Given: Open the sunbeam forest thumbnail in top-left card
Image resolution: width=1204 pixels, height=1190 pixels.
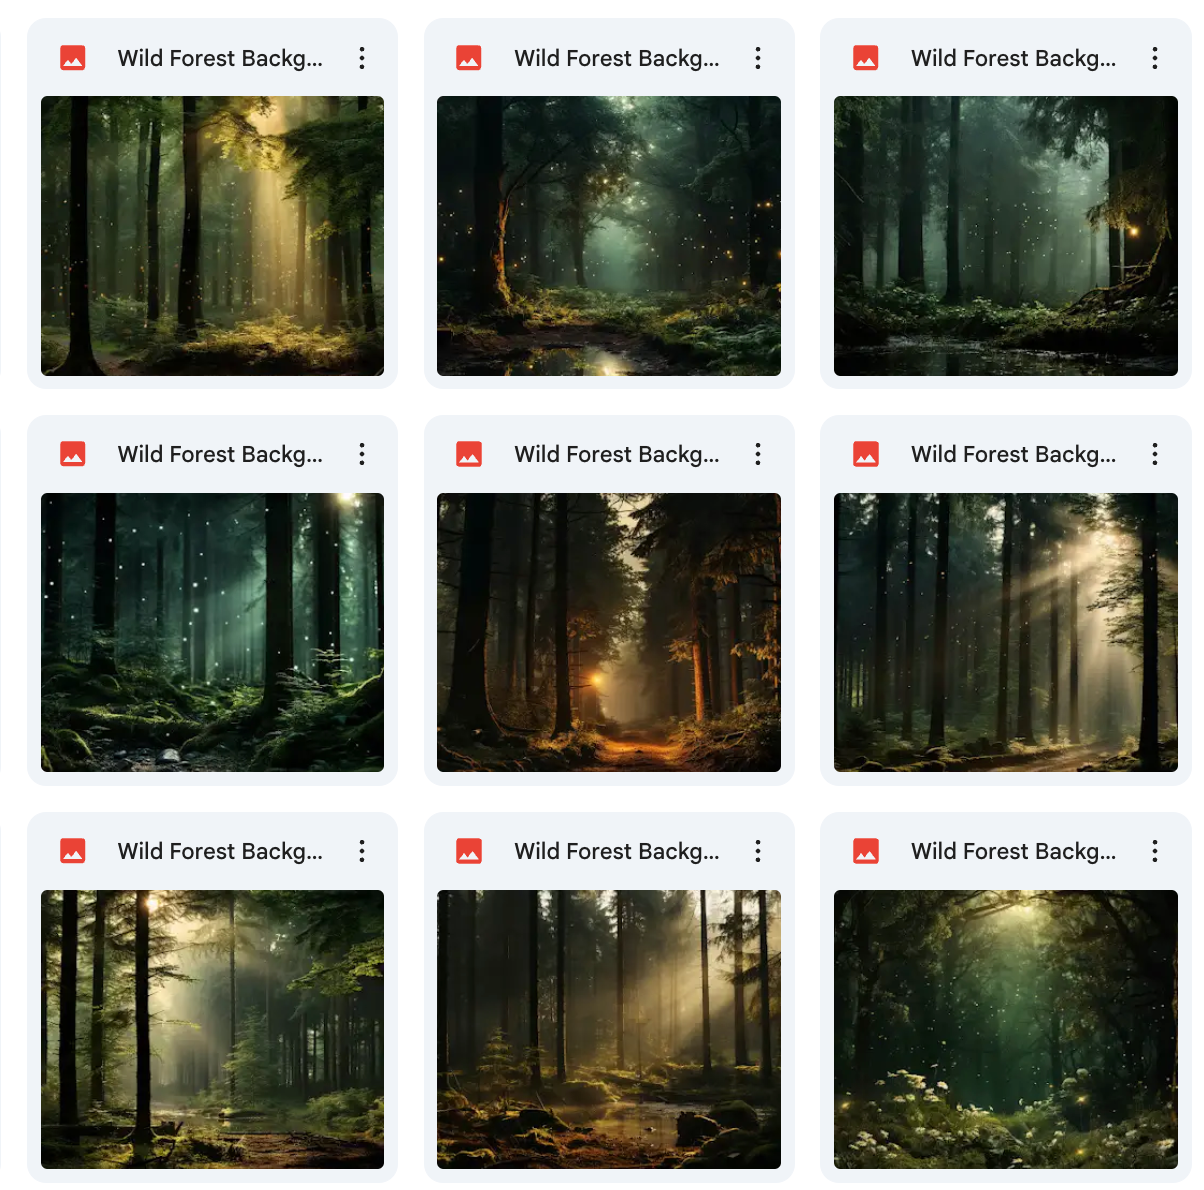Looking at the screenshot, I should click(x=212, y=236).
